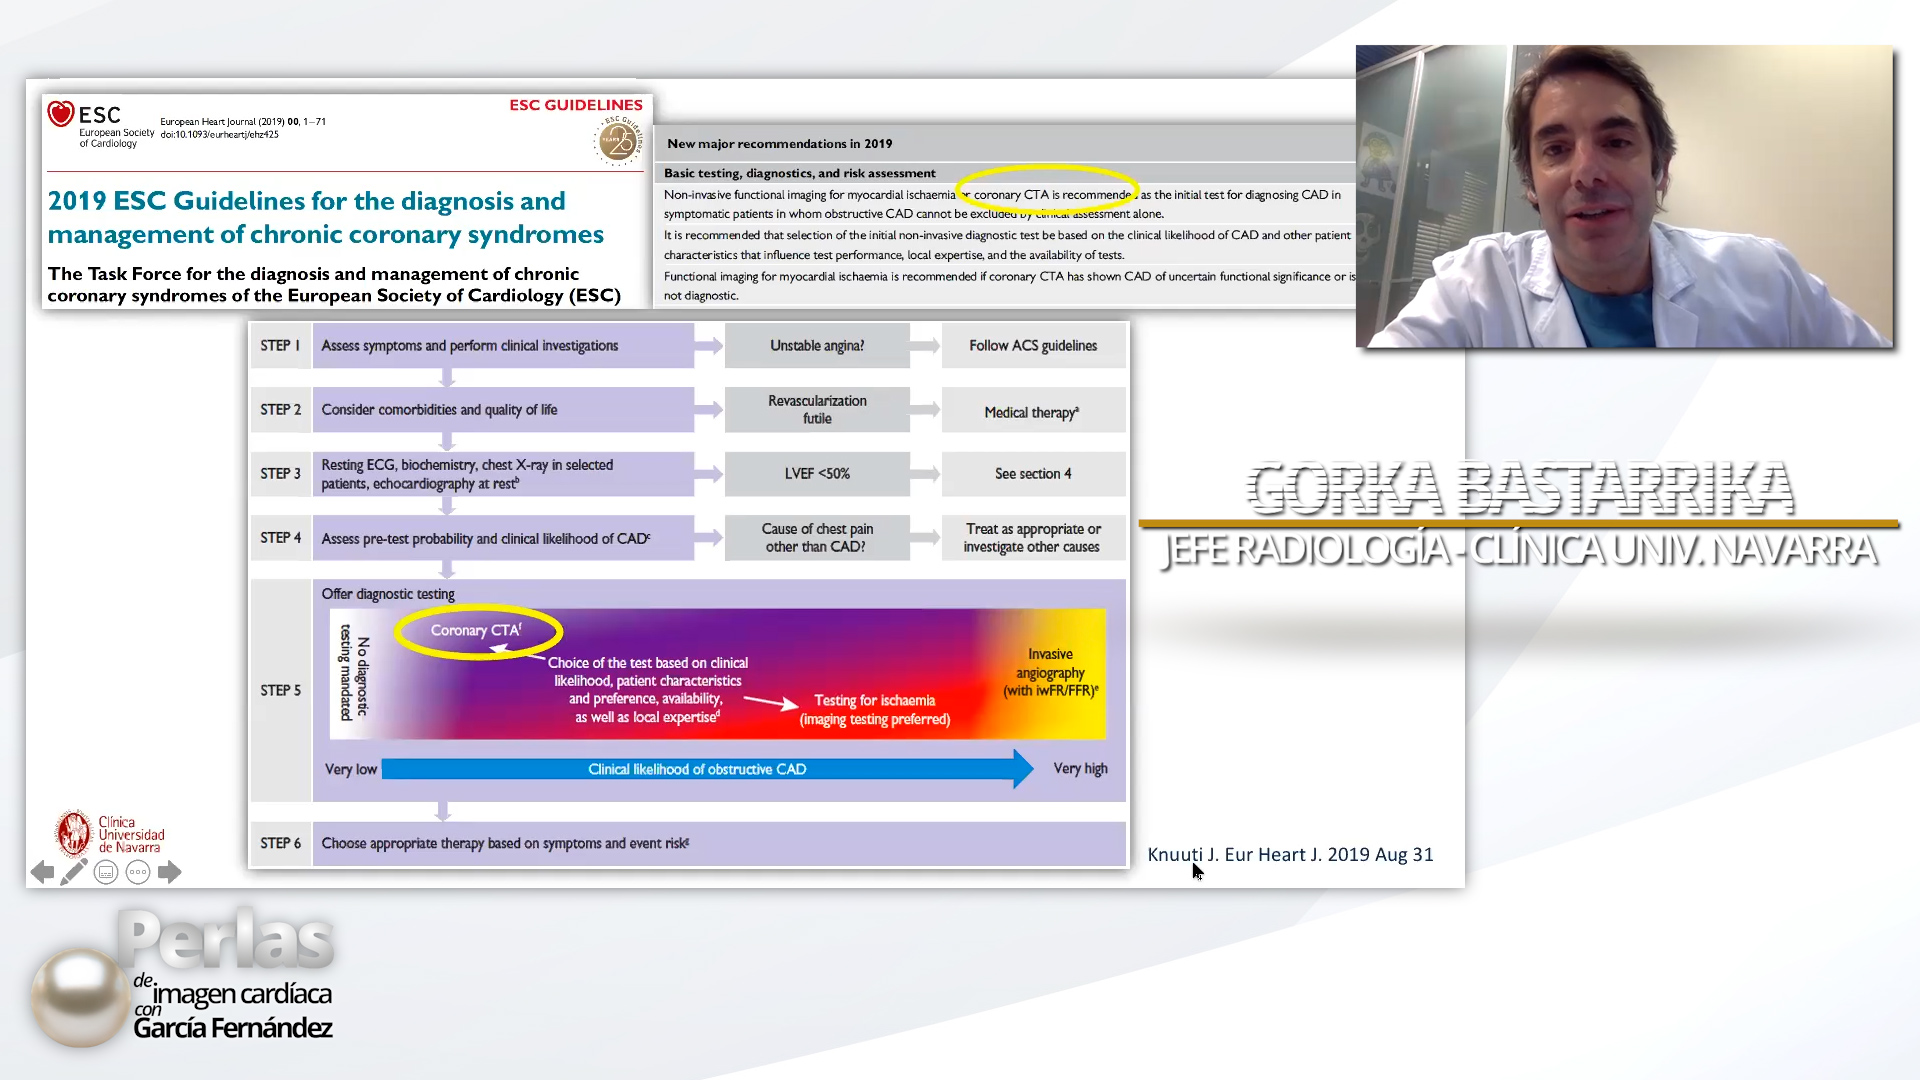This screenshot has height=1080, width=1920.
Task: Click 'Invasive angiography' label
Action: 1050,672
